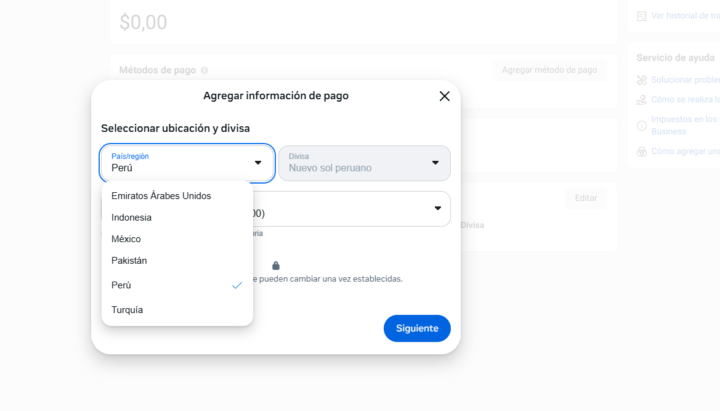This screenshot has width=720, height=411.
Task: Open the Cómo agregar una help link
Action: tap(685, 151)
